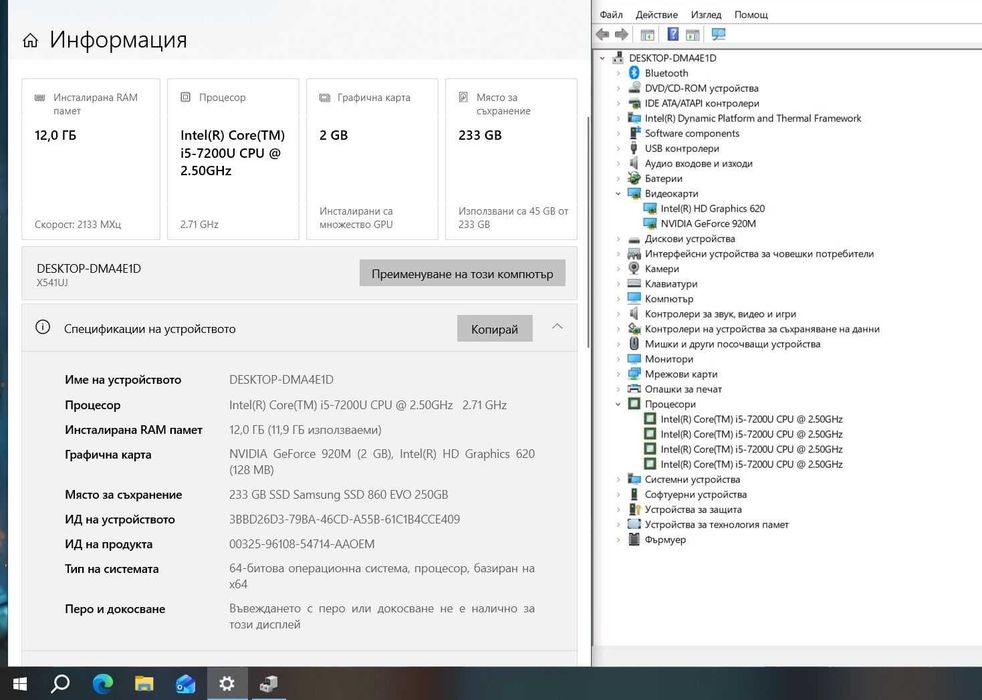This screenshot has height=700, width=982.
Task: Select the Батерии battery icon
Action: coord(634,178)
